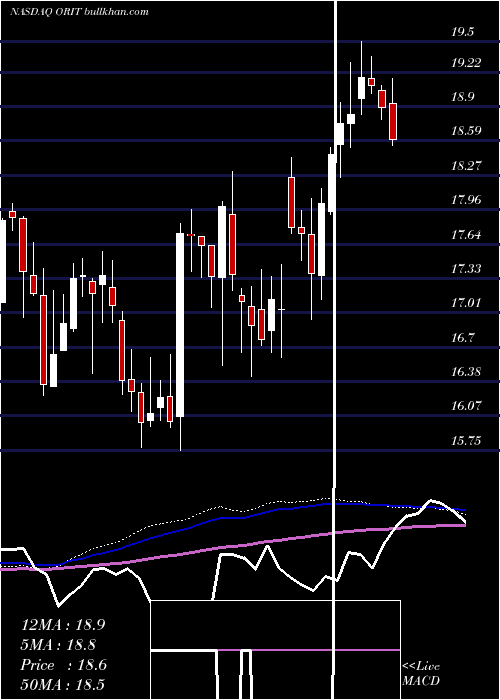Screen dimensions: 500x700
Task: Click the 18.9 price axis label
Action: pyautogui.click(x=462, y=97)
